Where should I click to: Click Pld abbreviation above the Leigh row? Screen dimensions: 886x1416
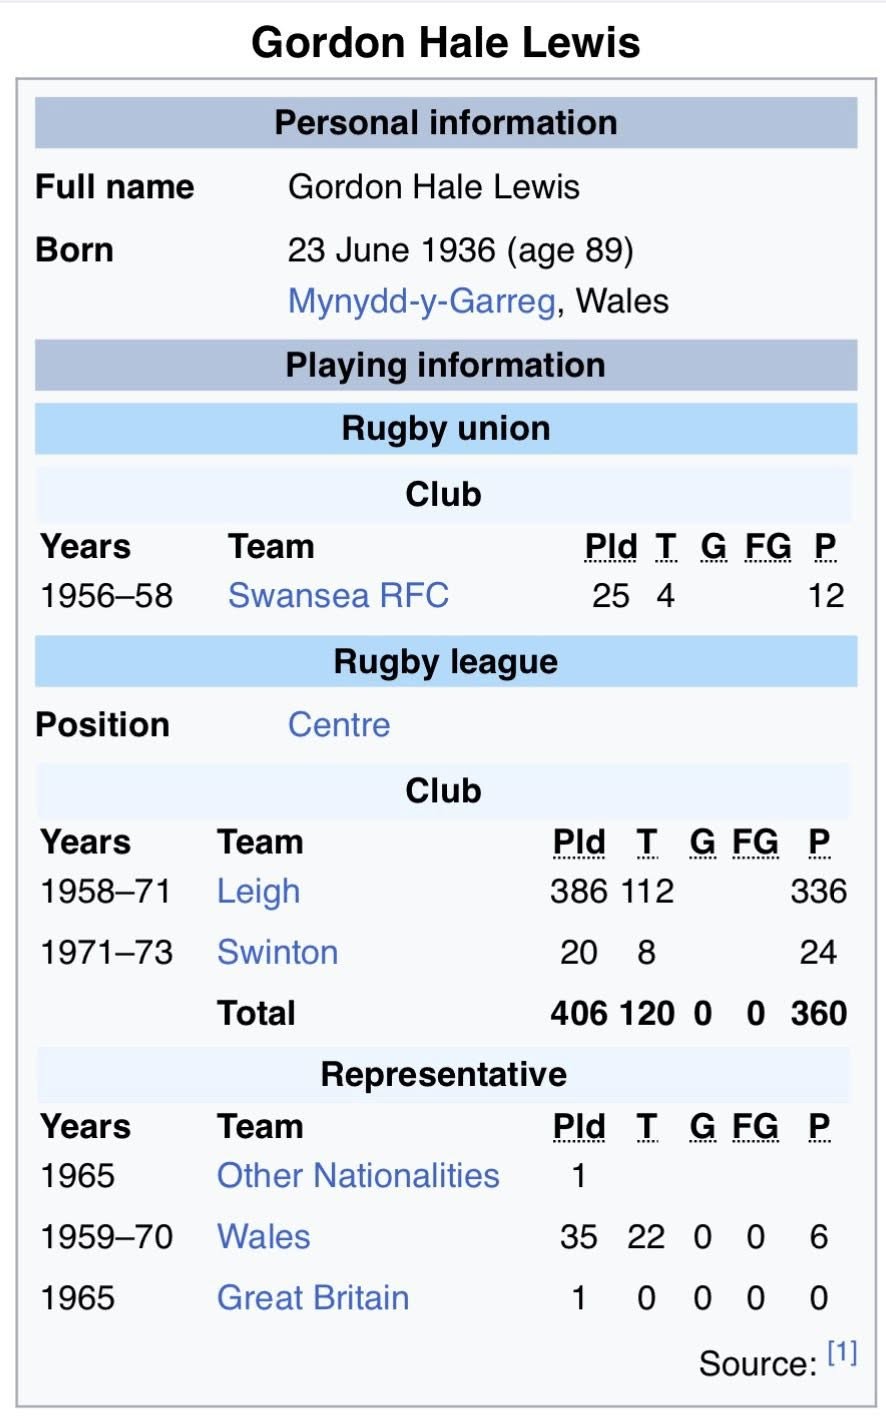pyautogui.click(x=578, y=843)
